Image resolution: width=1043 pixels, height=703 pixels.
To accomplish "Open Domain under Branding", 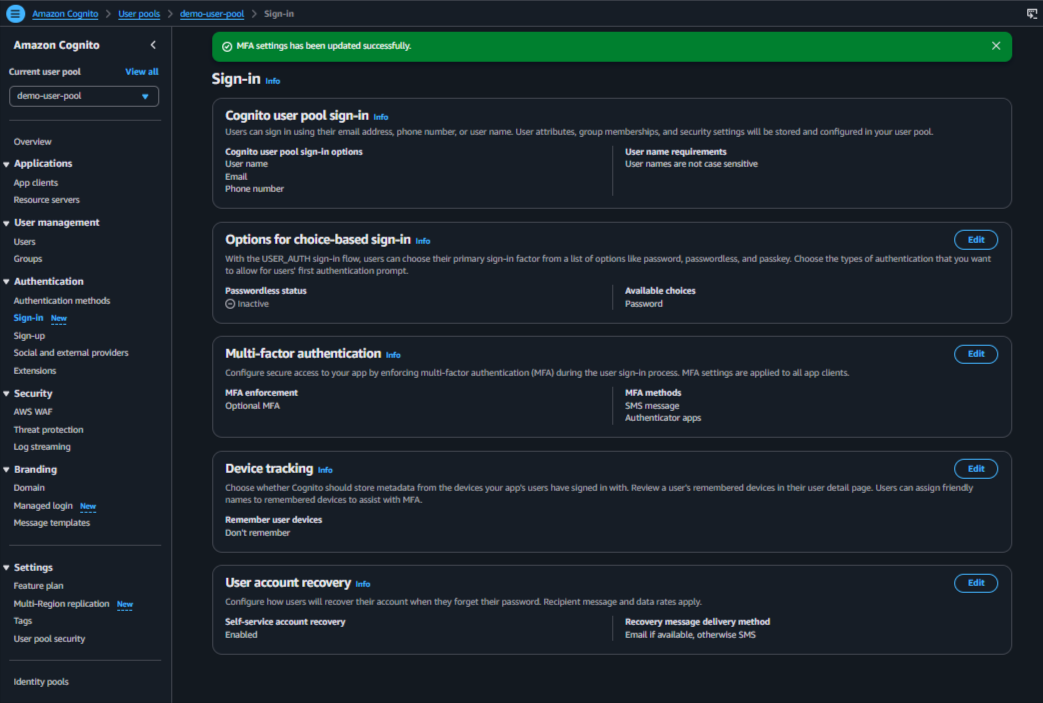I will coord(29,488).
